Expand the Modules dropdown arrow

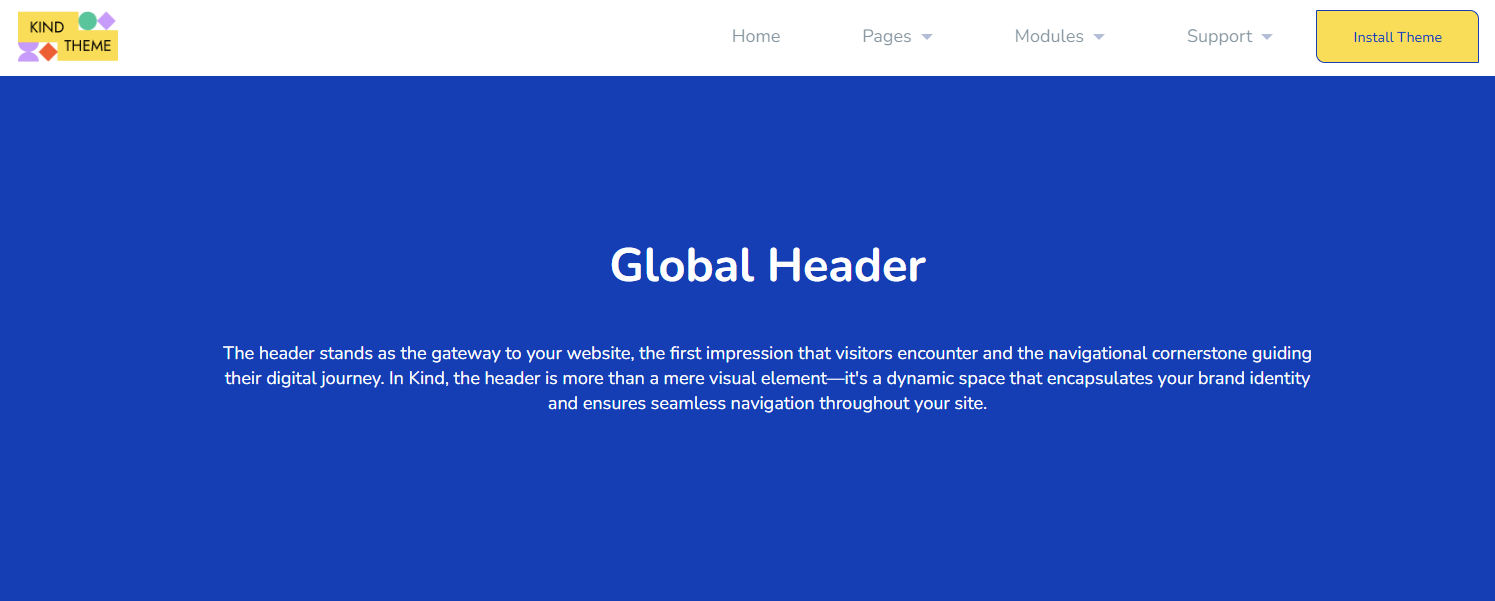pyautogui.click(x=1099, y=37)
